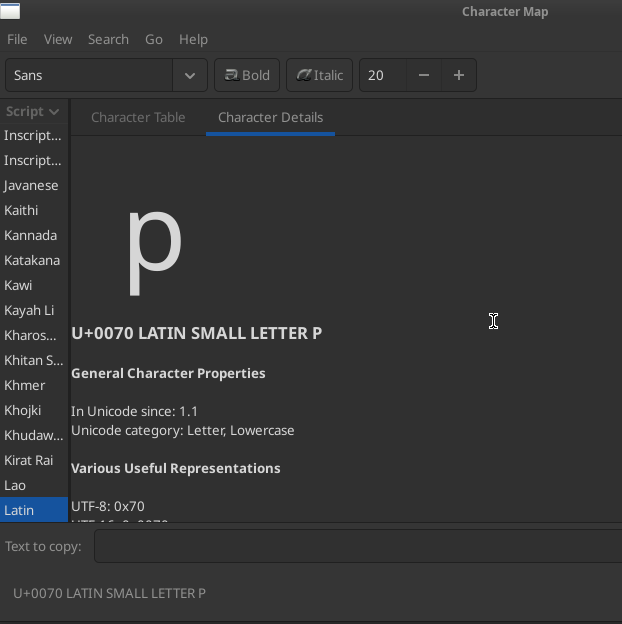Decrease font size with the minus button
Screen dimensions: 622x624
pyautogui.click(x=424, y=75)
